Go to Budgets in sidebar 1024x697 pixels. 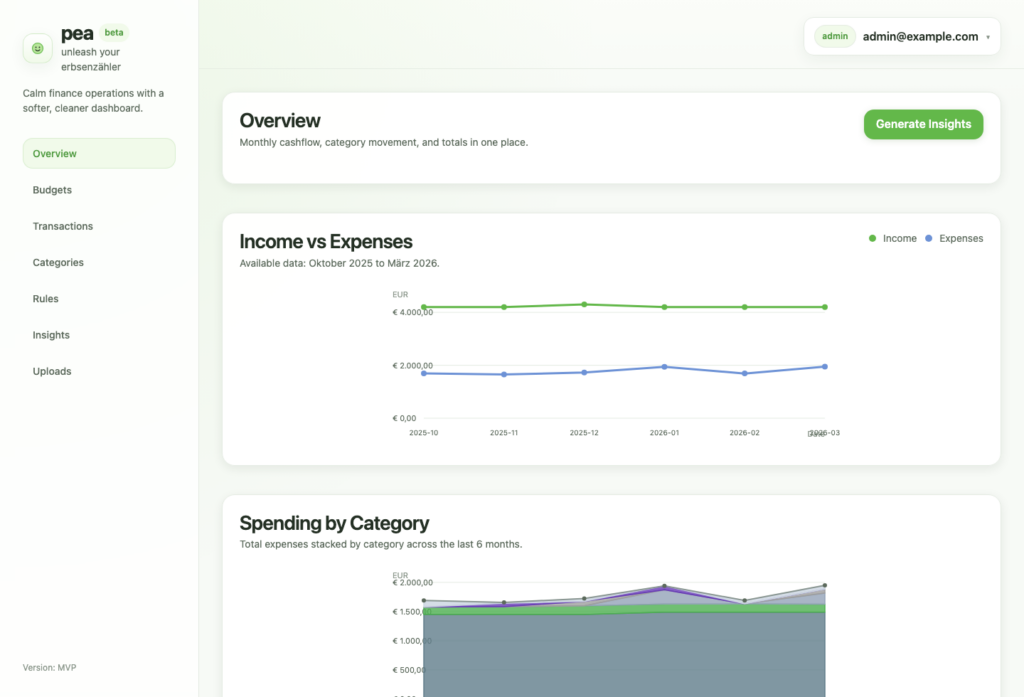52,190
